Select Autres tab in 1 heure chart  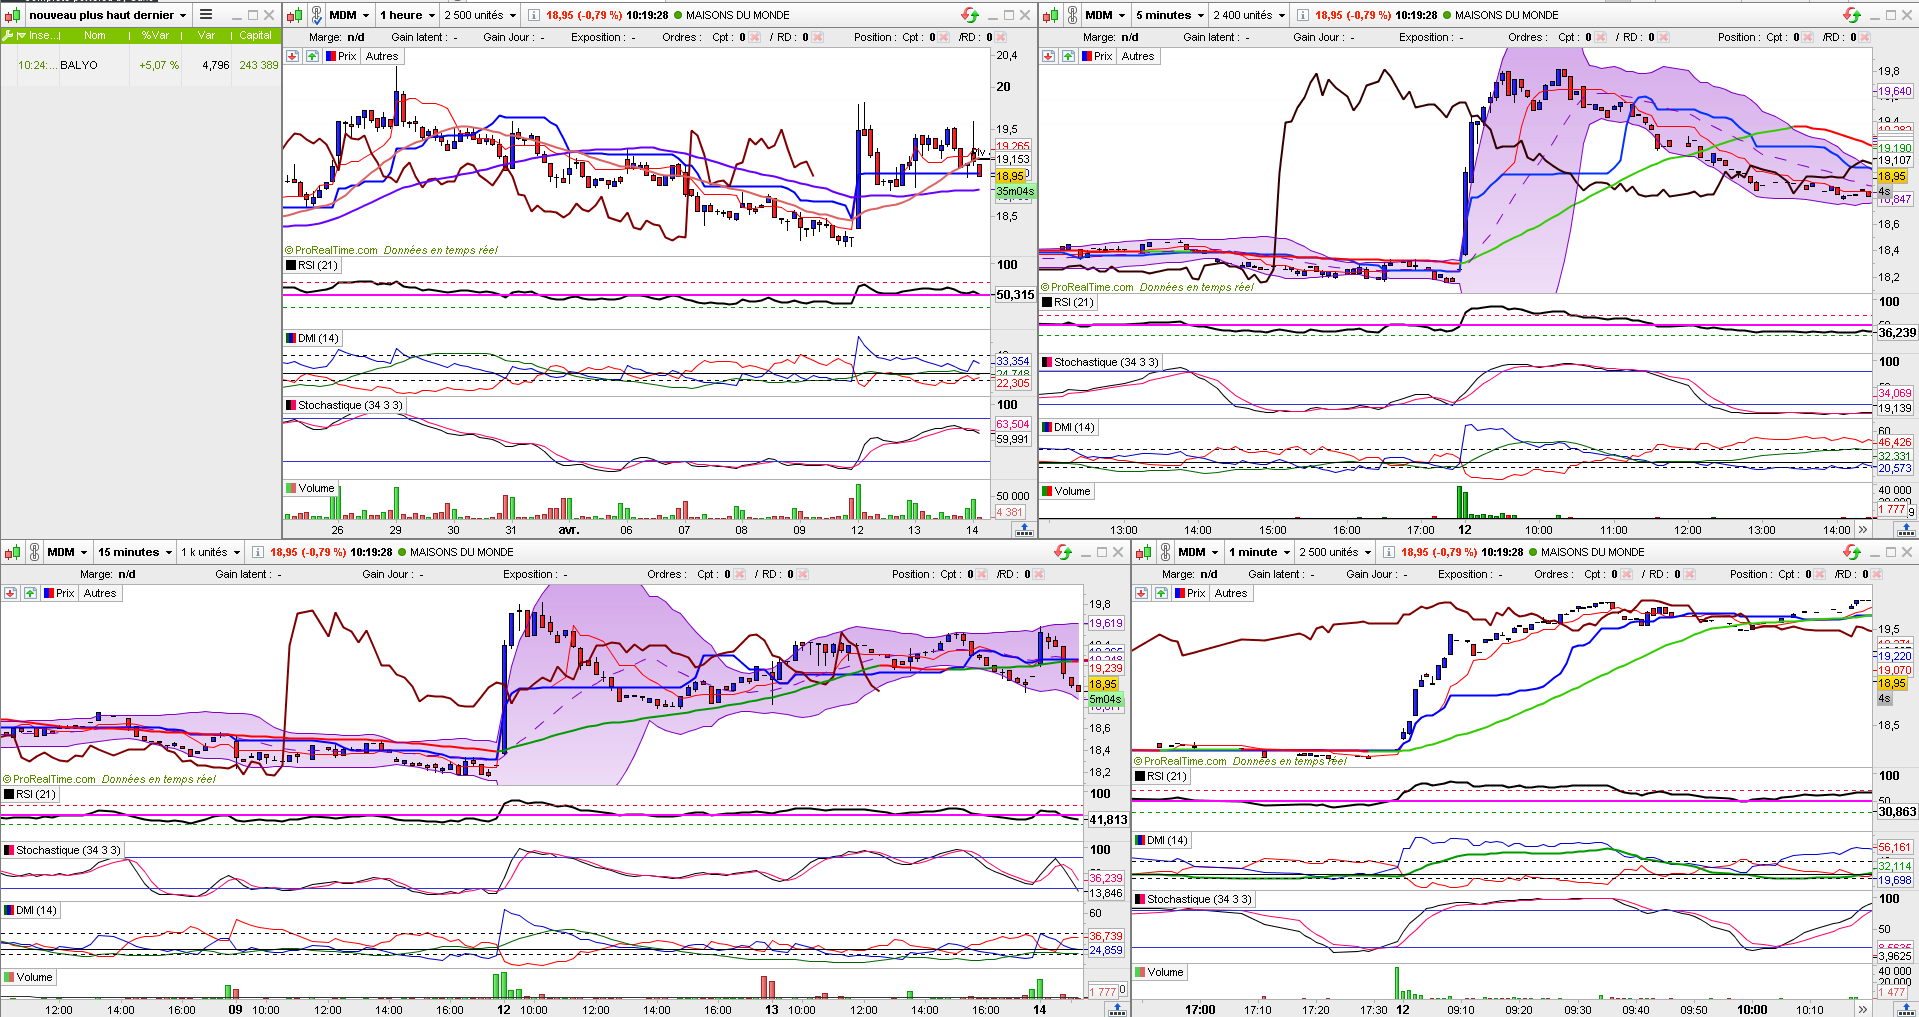coord(382,56)
